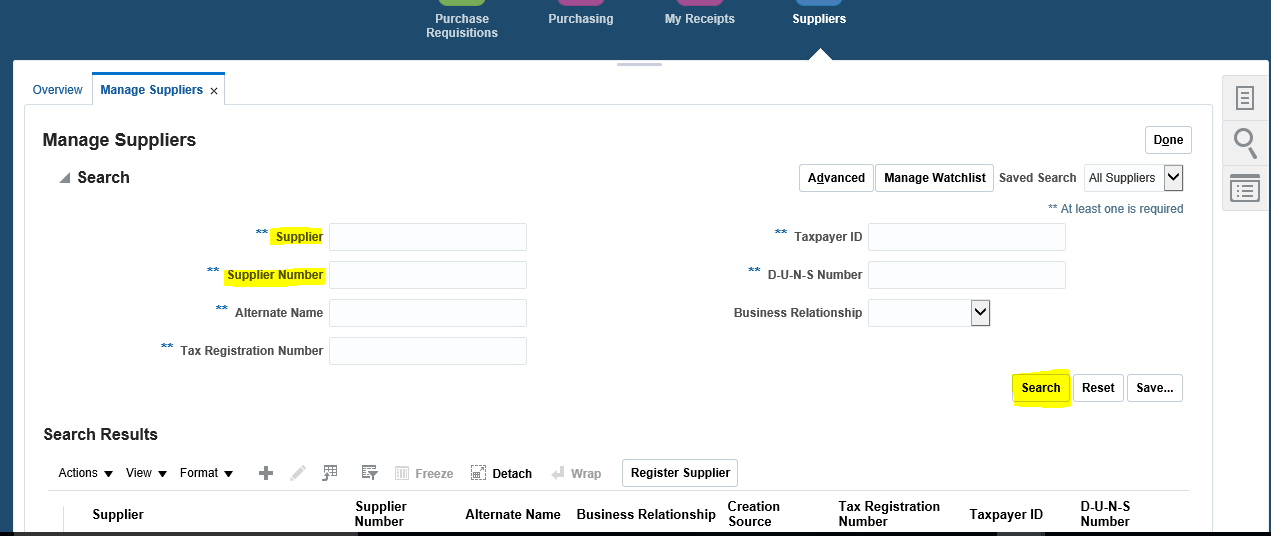The width and height of the screenshot is (1271, 536).
Task: Open the side panel search magnifier icon
Action: 1245,143
